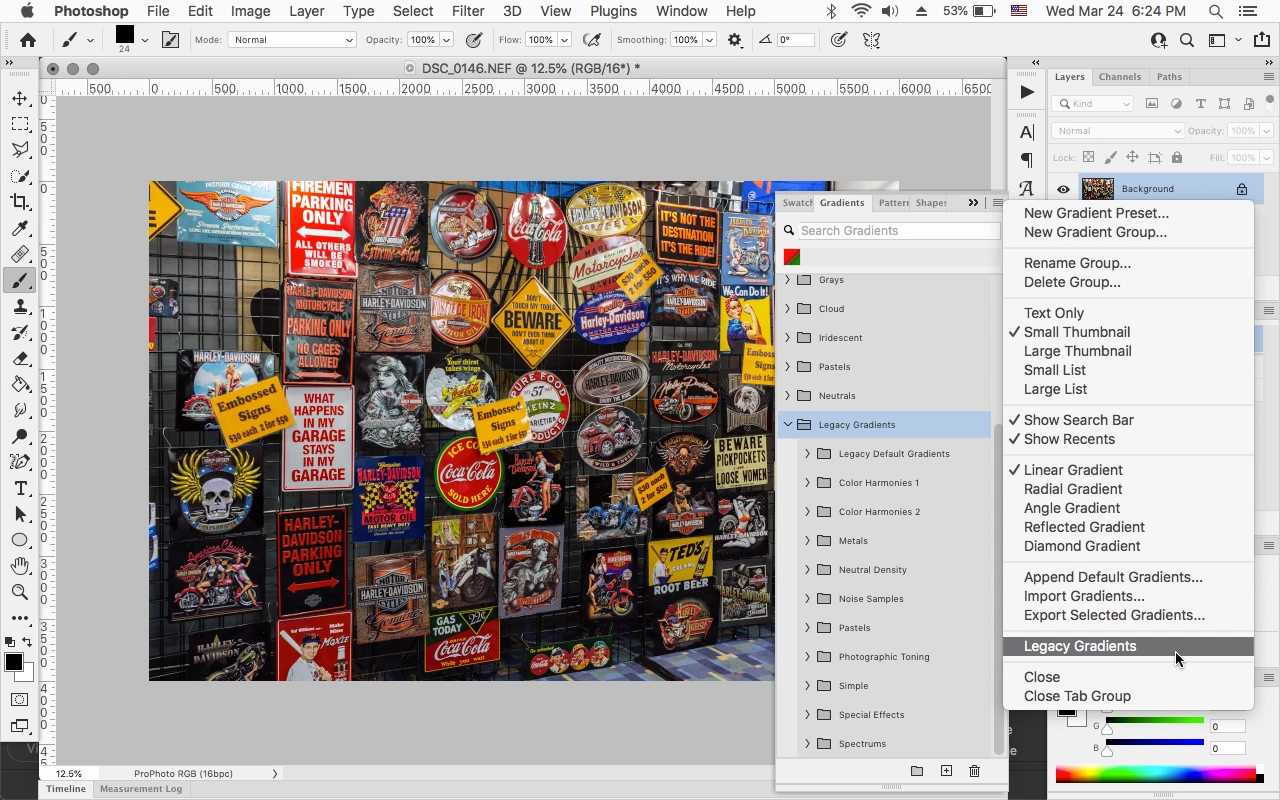Open the Layer menu

306,11
